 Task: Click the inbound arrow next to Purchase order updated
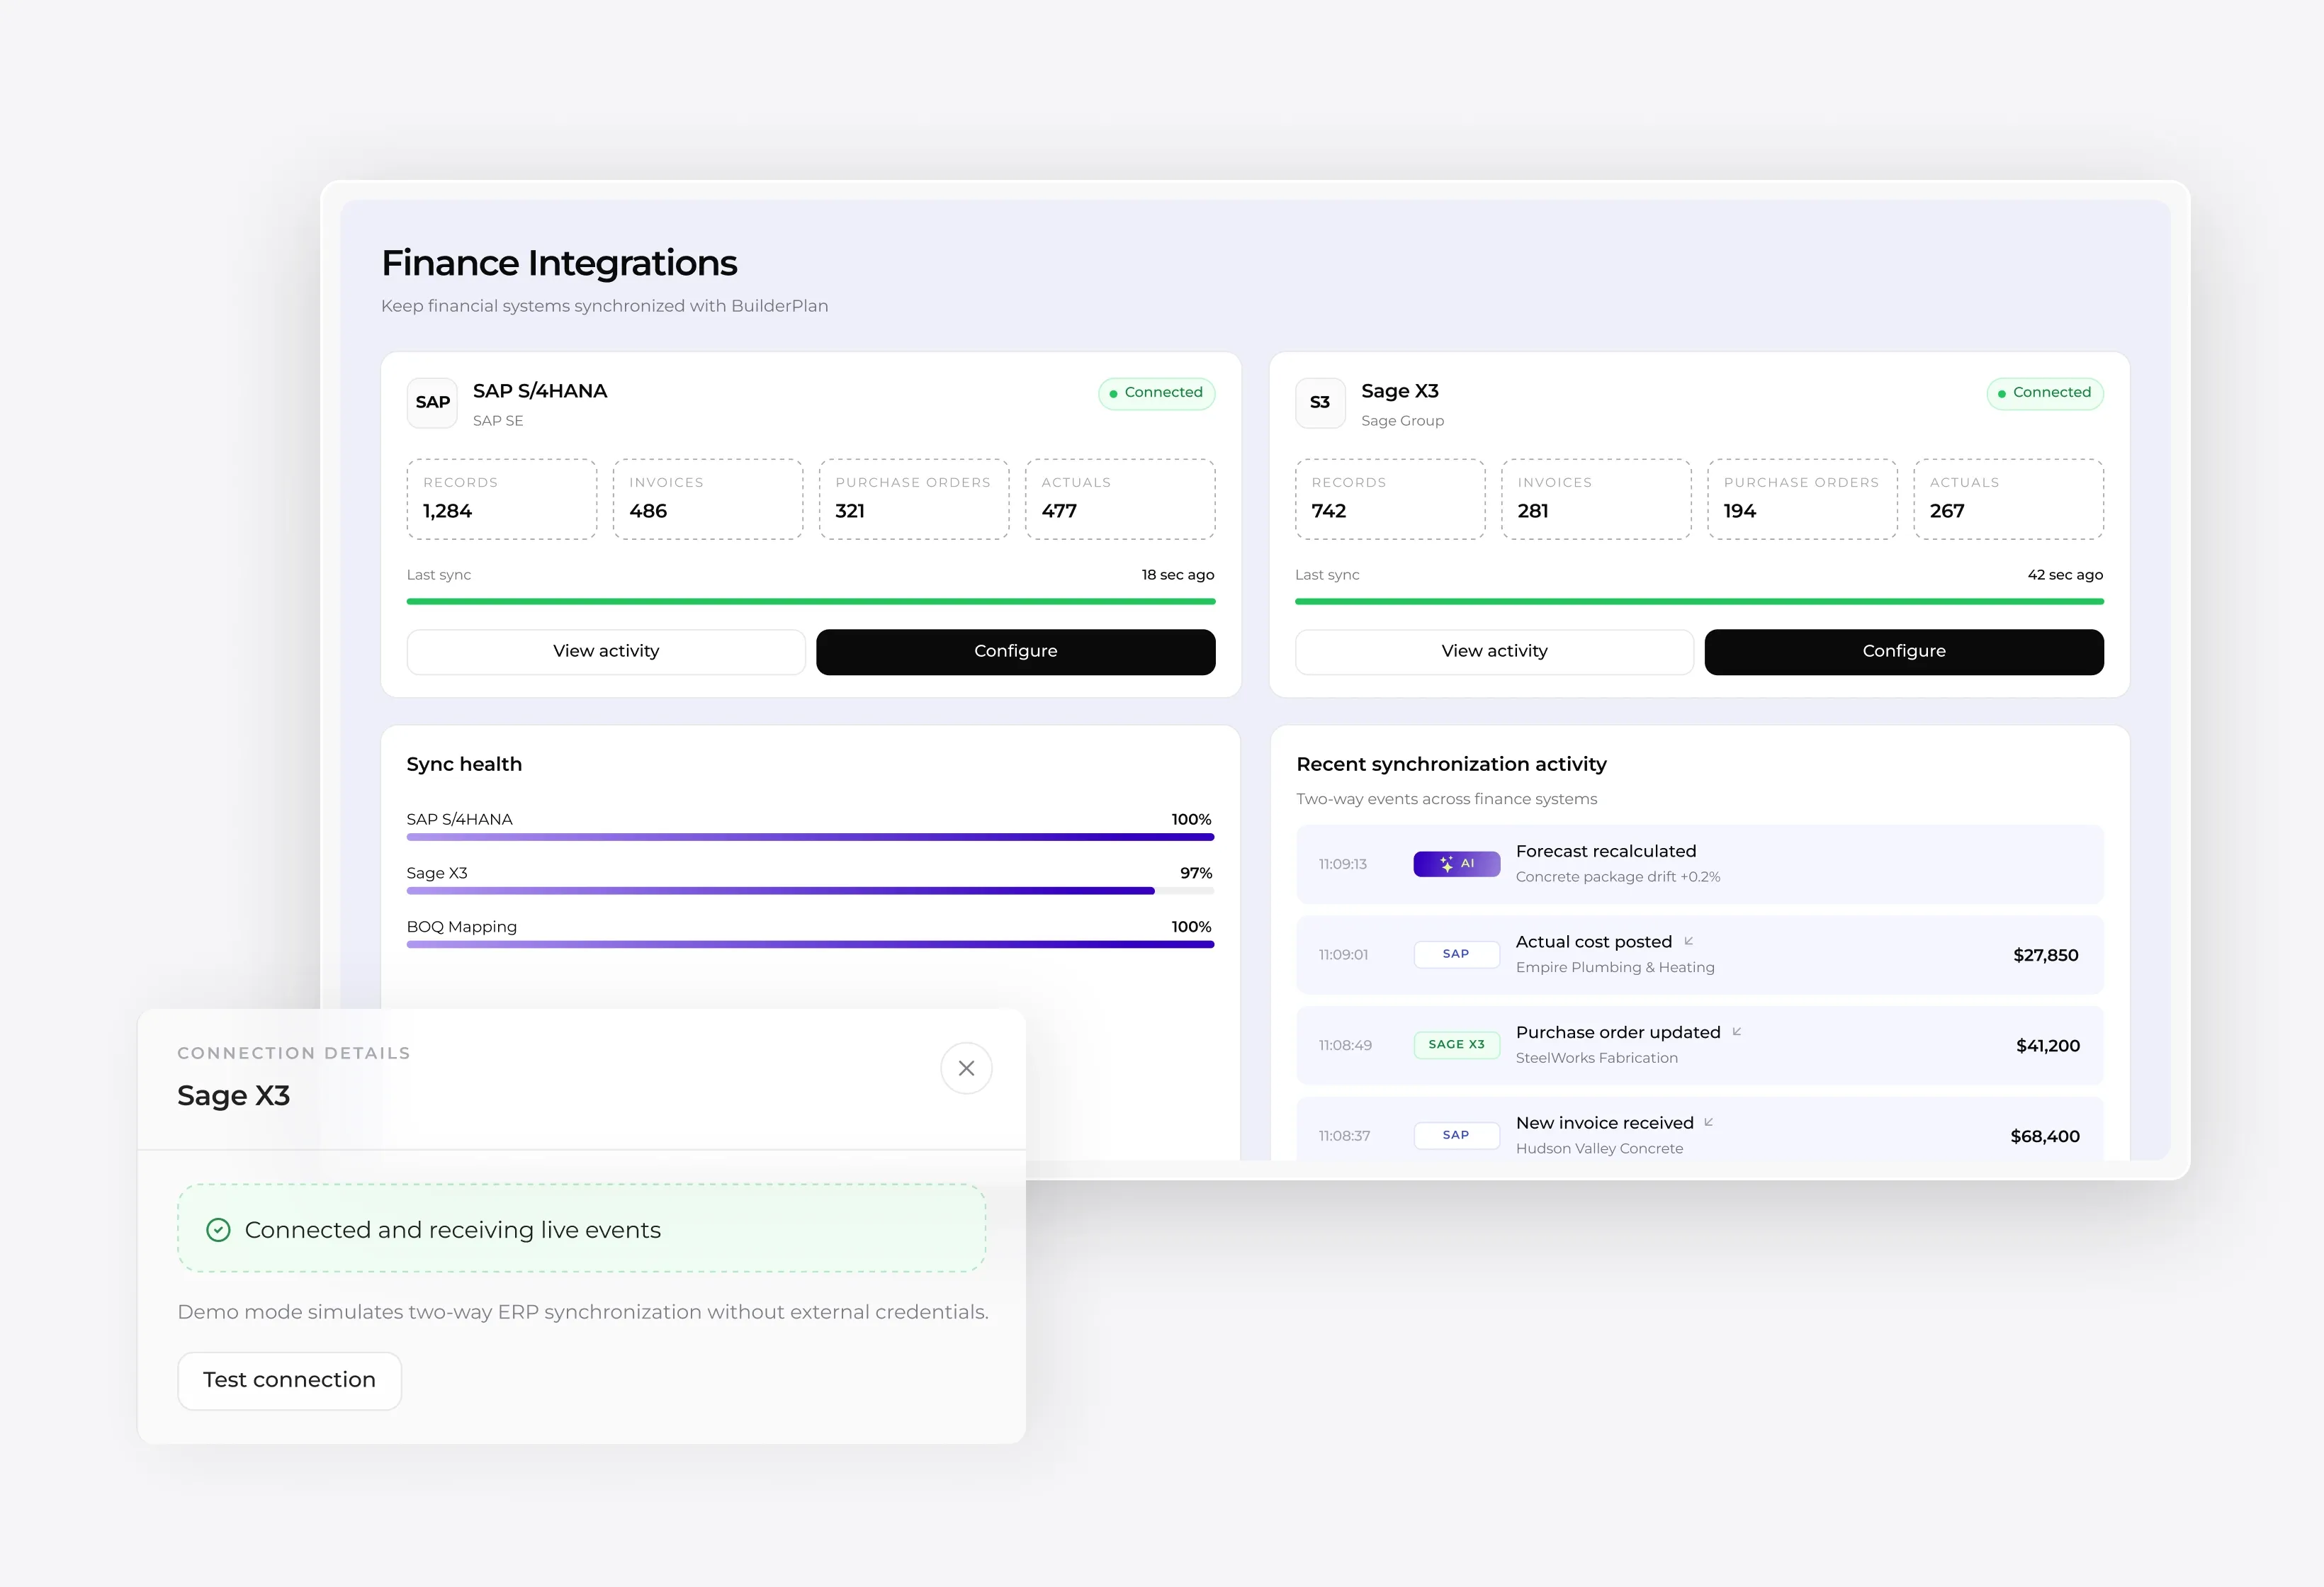(x=1736, y=1032)
